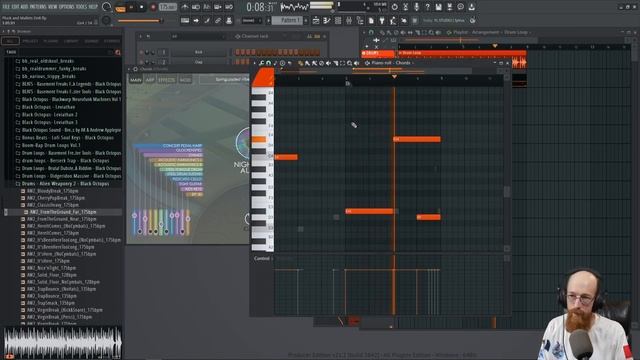Image resolution: width=640 pixels, height=360 pixels.
Task: Select the Zoom magnifier tool in piano roll
Action: pos(349,63)
